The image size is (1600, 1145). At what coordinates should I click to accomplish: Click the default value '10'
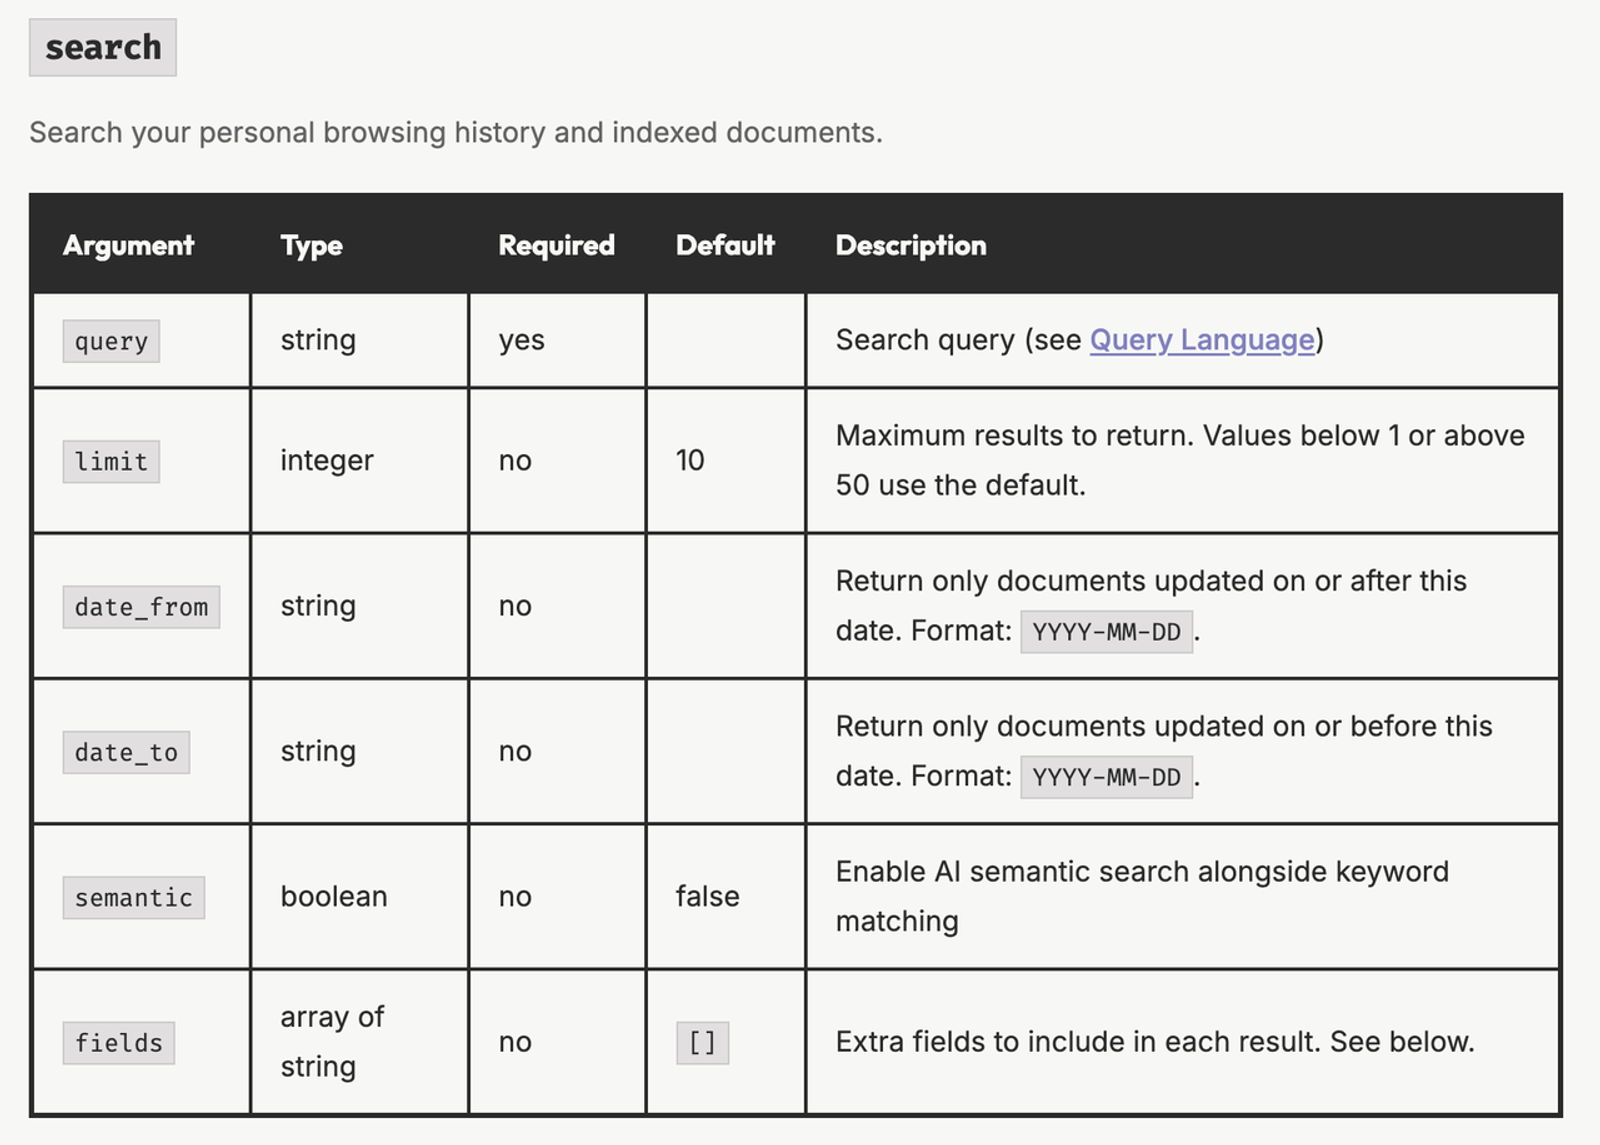click(x=690, y=460)
